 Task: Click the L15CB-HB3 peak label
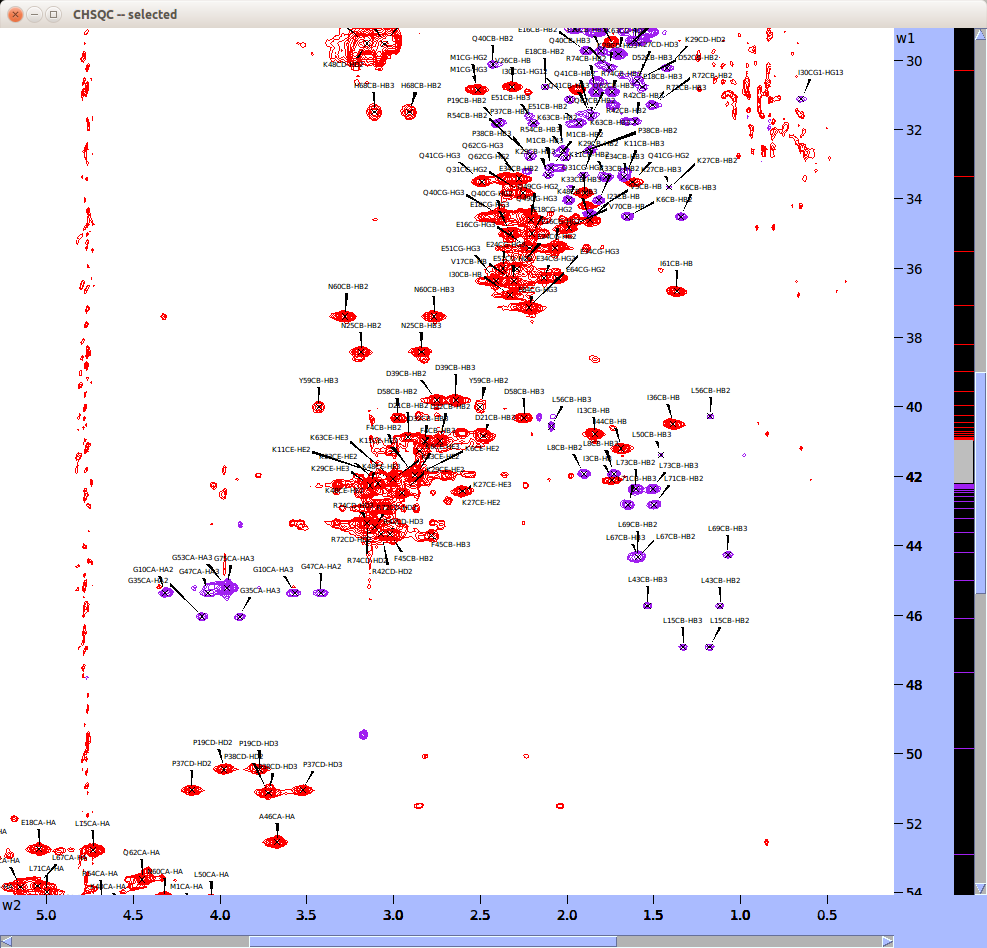coord(682,620)
